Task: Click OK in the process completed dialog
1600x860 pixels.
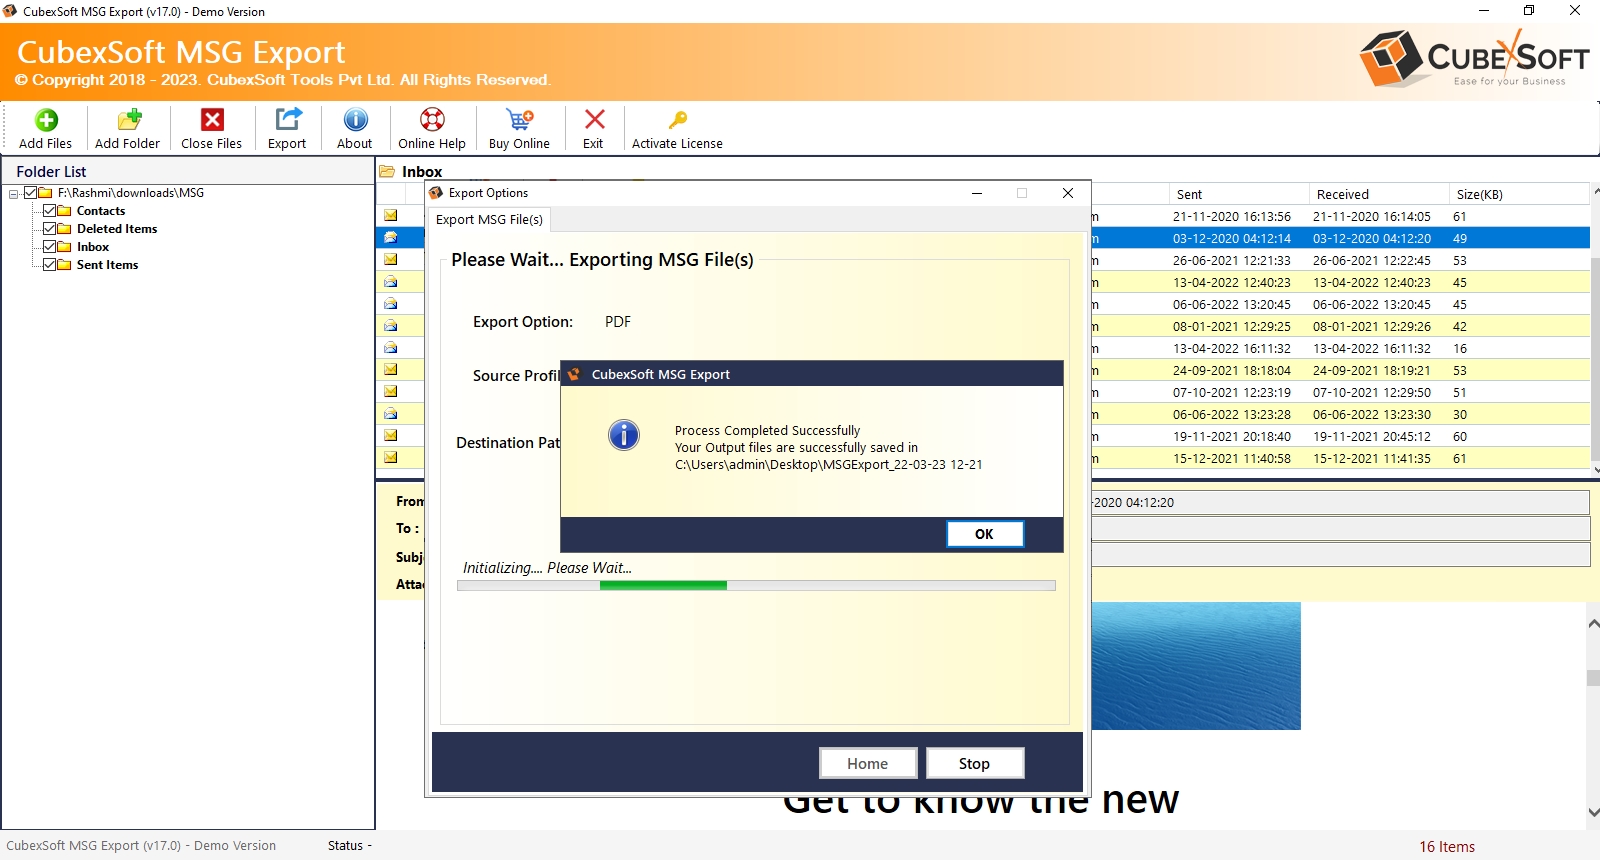Action: point(985,534)
